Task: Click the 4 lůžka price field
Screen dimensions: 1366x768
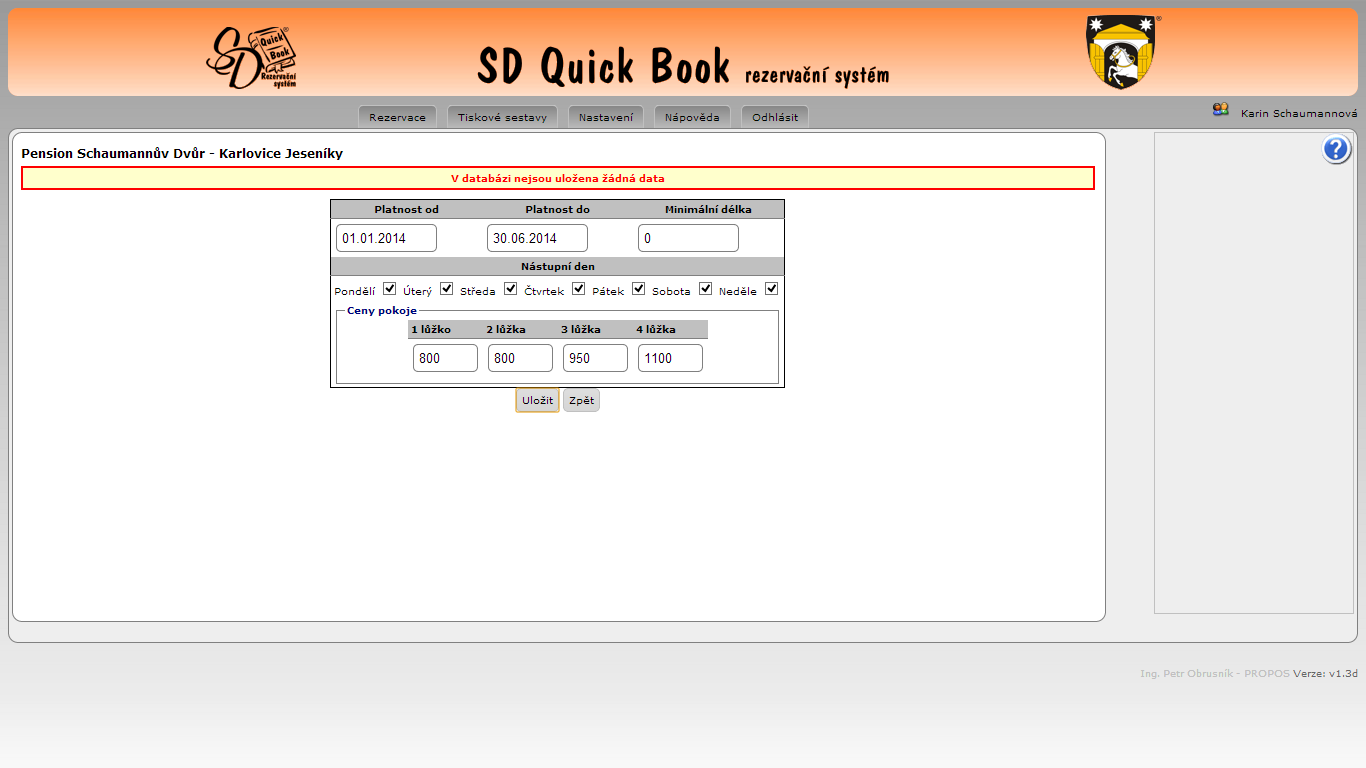Action: 670,358
